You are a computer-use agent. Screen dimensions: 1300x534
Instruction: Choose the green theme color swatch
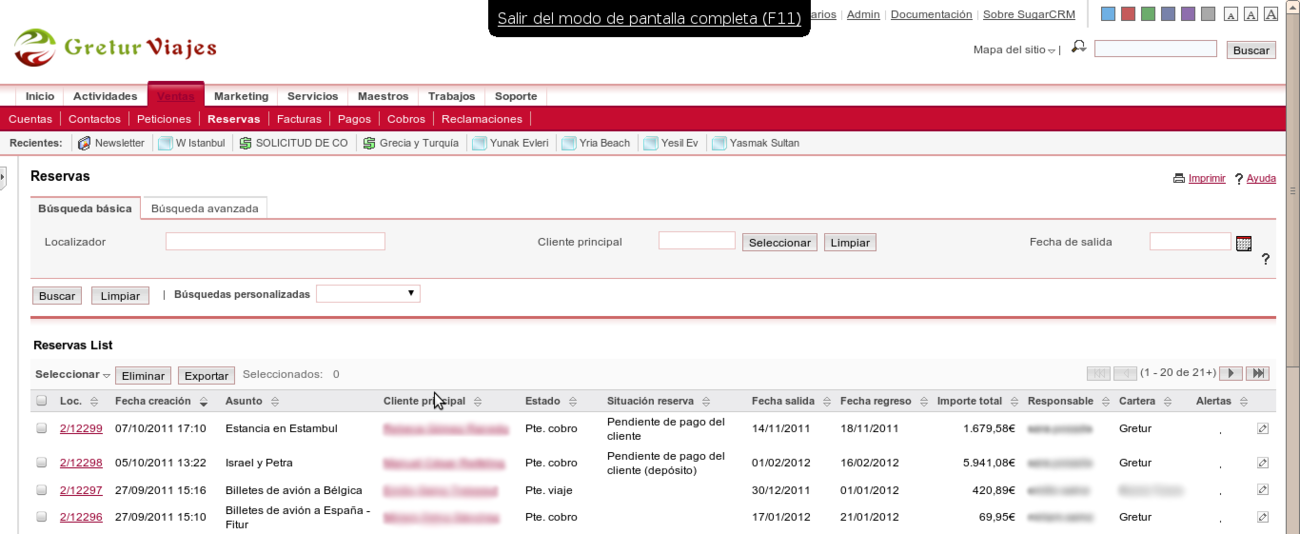[x=1148, y=14]
